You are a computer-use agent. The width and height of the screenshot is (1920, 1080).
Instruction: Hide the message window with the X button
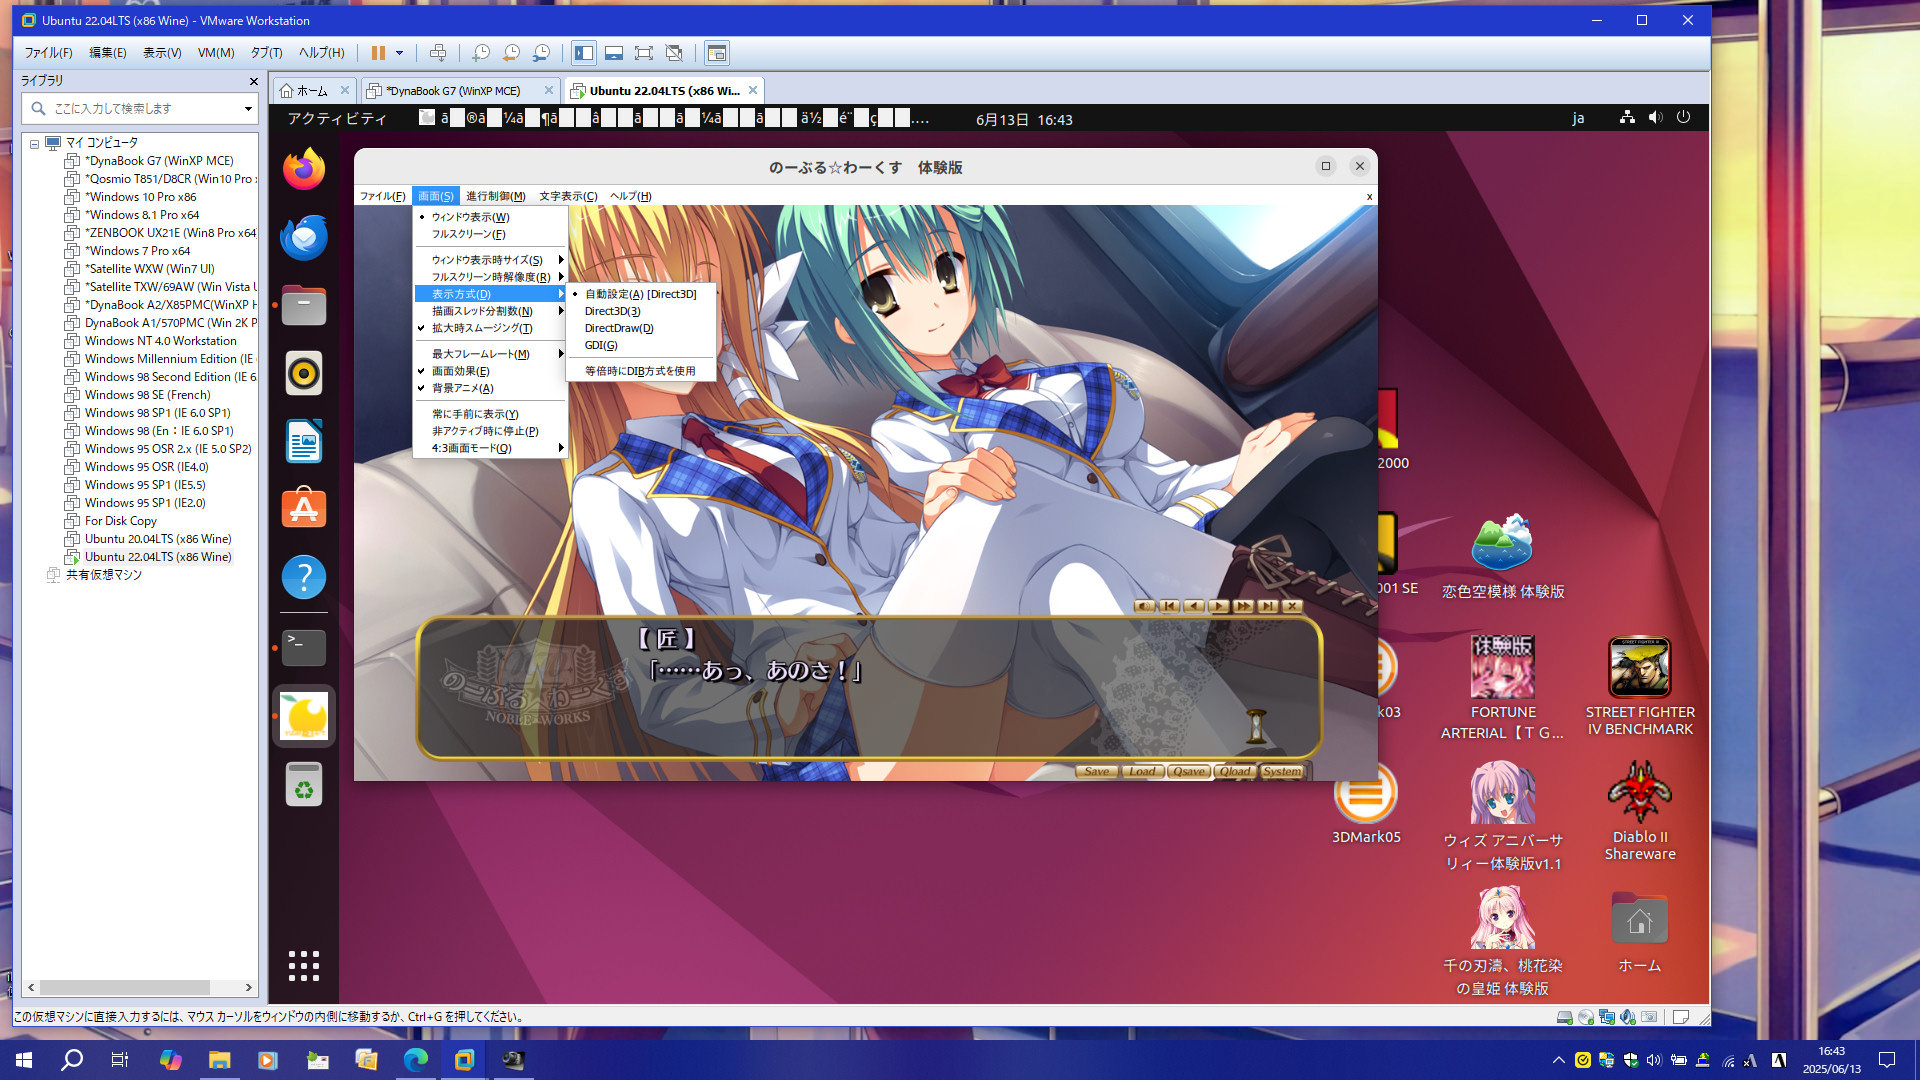[1292, 606]
